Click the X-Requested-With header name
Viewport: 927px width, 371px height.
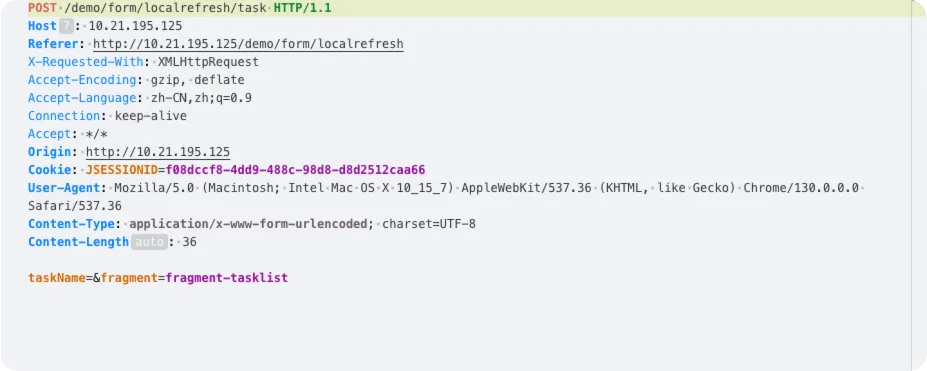pos(86,62)
